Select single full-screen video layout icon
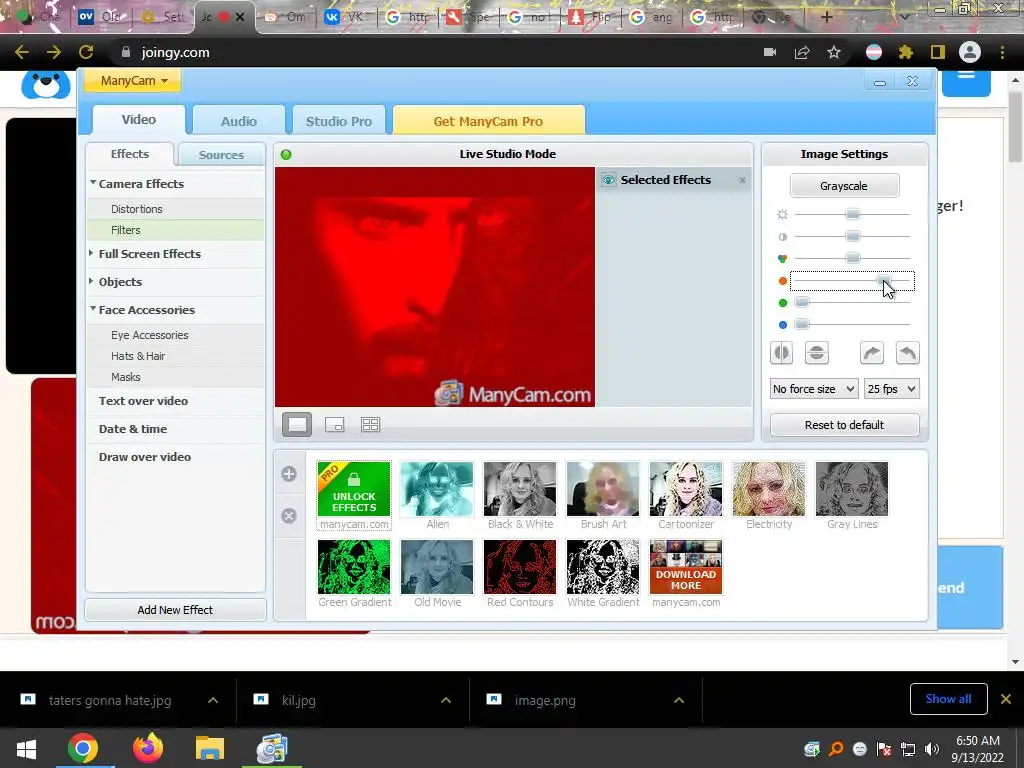1024x768 pixels. 296,424
